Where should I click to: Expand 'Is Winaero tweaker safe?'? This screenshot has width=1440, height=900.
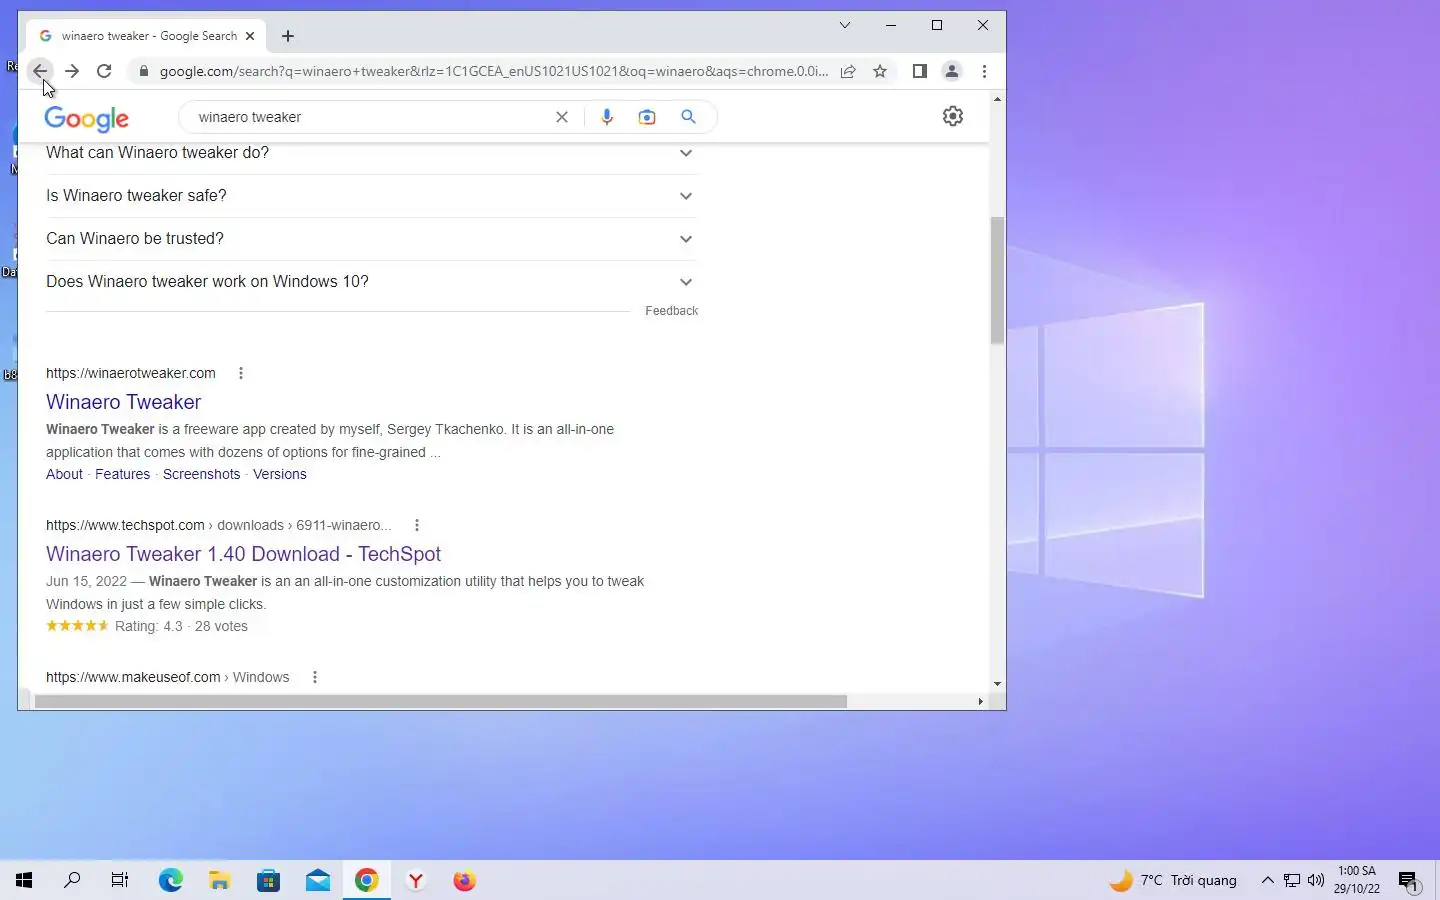click(372, 196)
